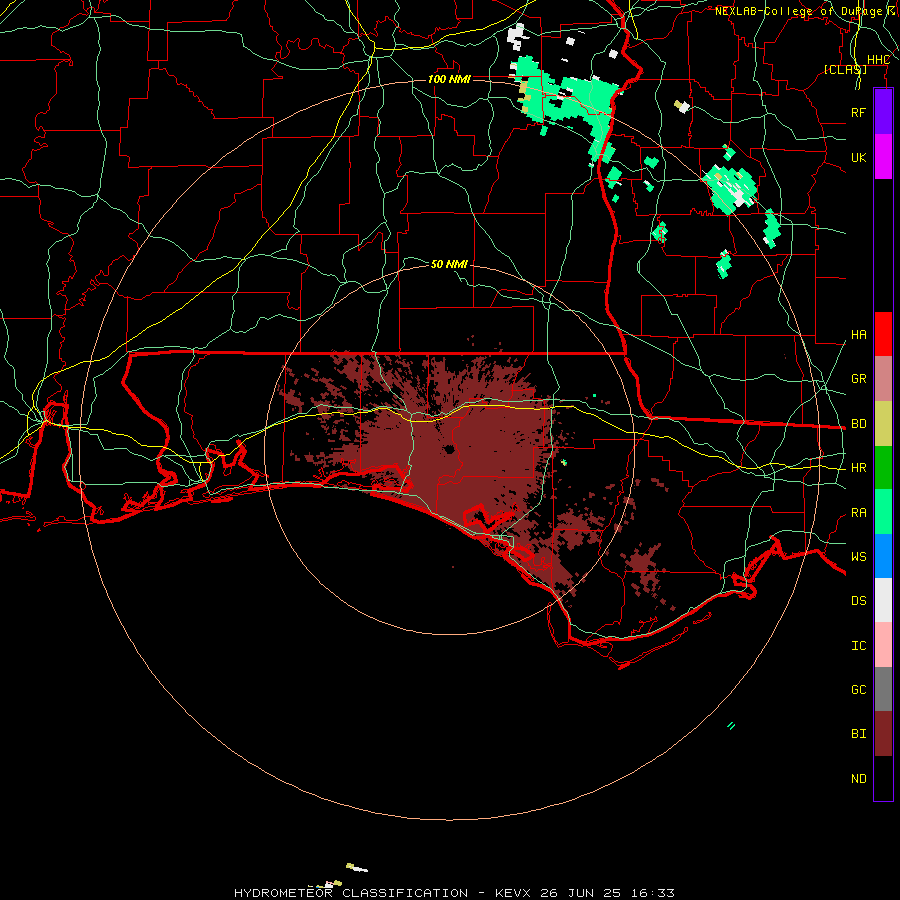Click the GR pink legend swatch

(x=883, y=379)
